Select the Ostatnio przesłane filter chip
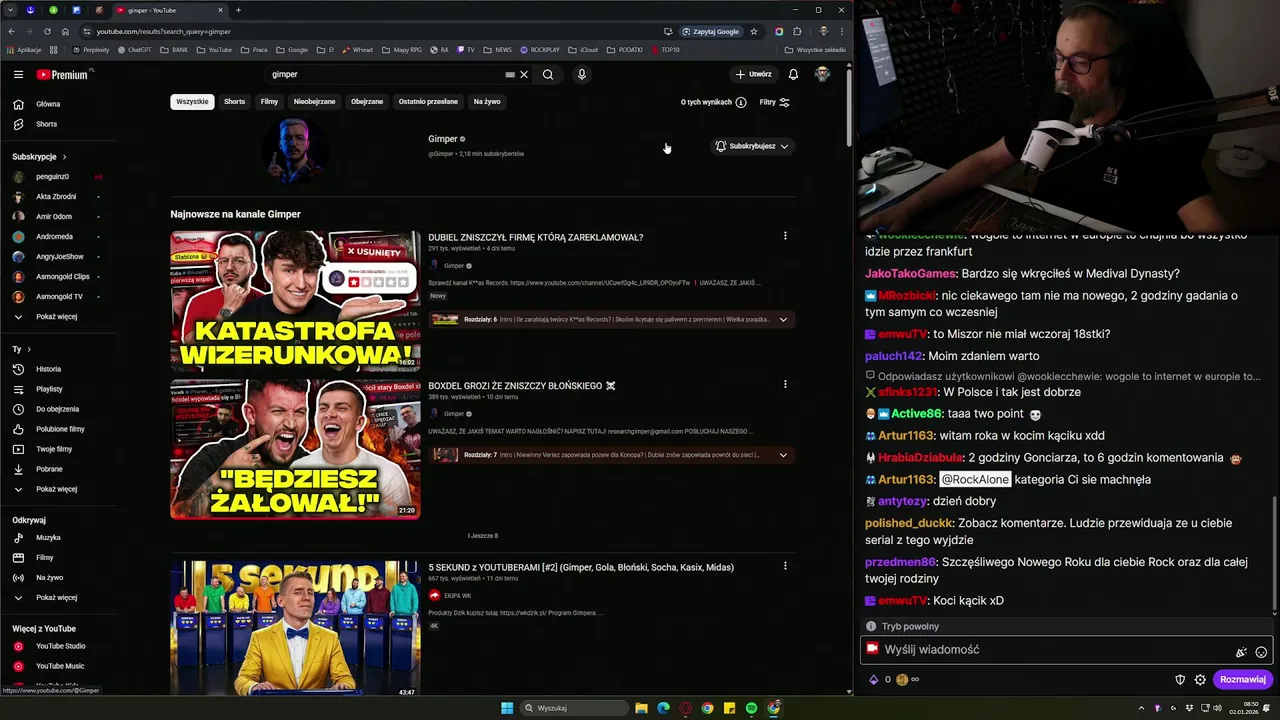The image size is (1280, 720). click(x=428, y=101)
